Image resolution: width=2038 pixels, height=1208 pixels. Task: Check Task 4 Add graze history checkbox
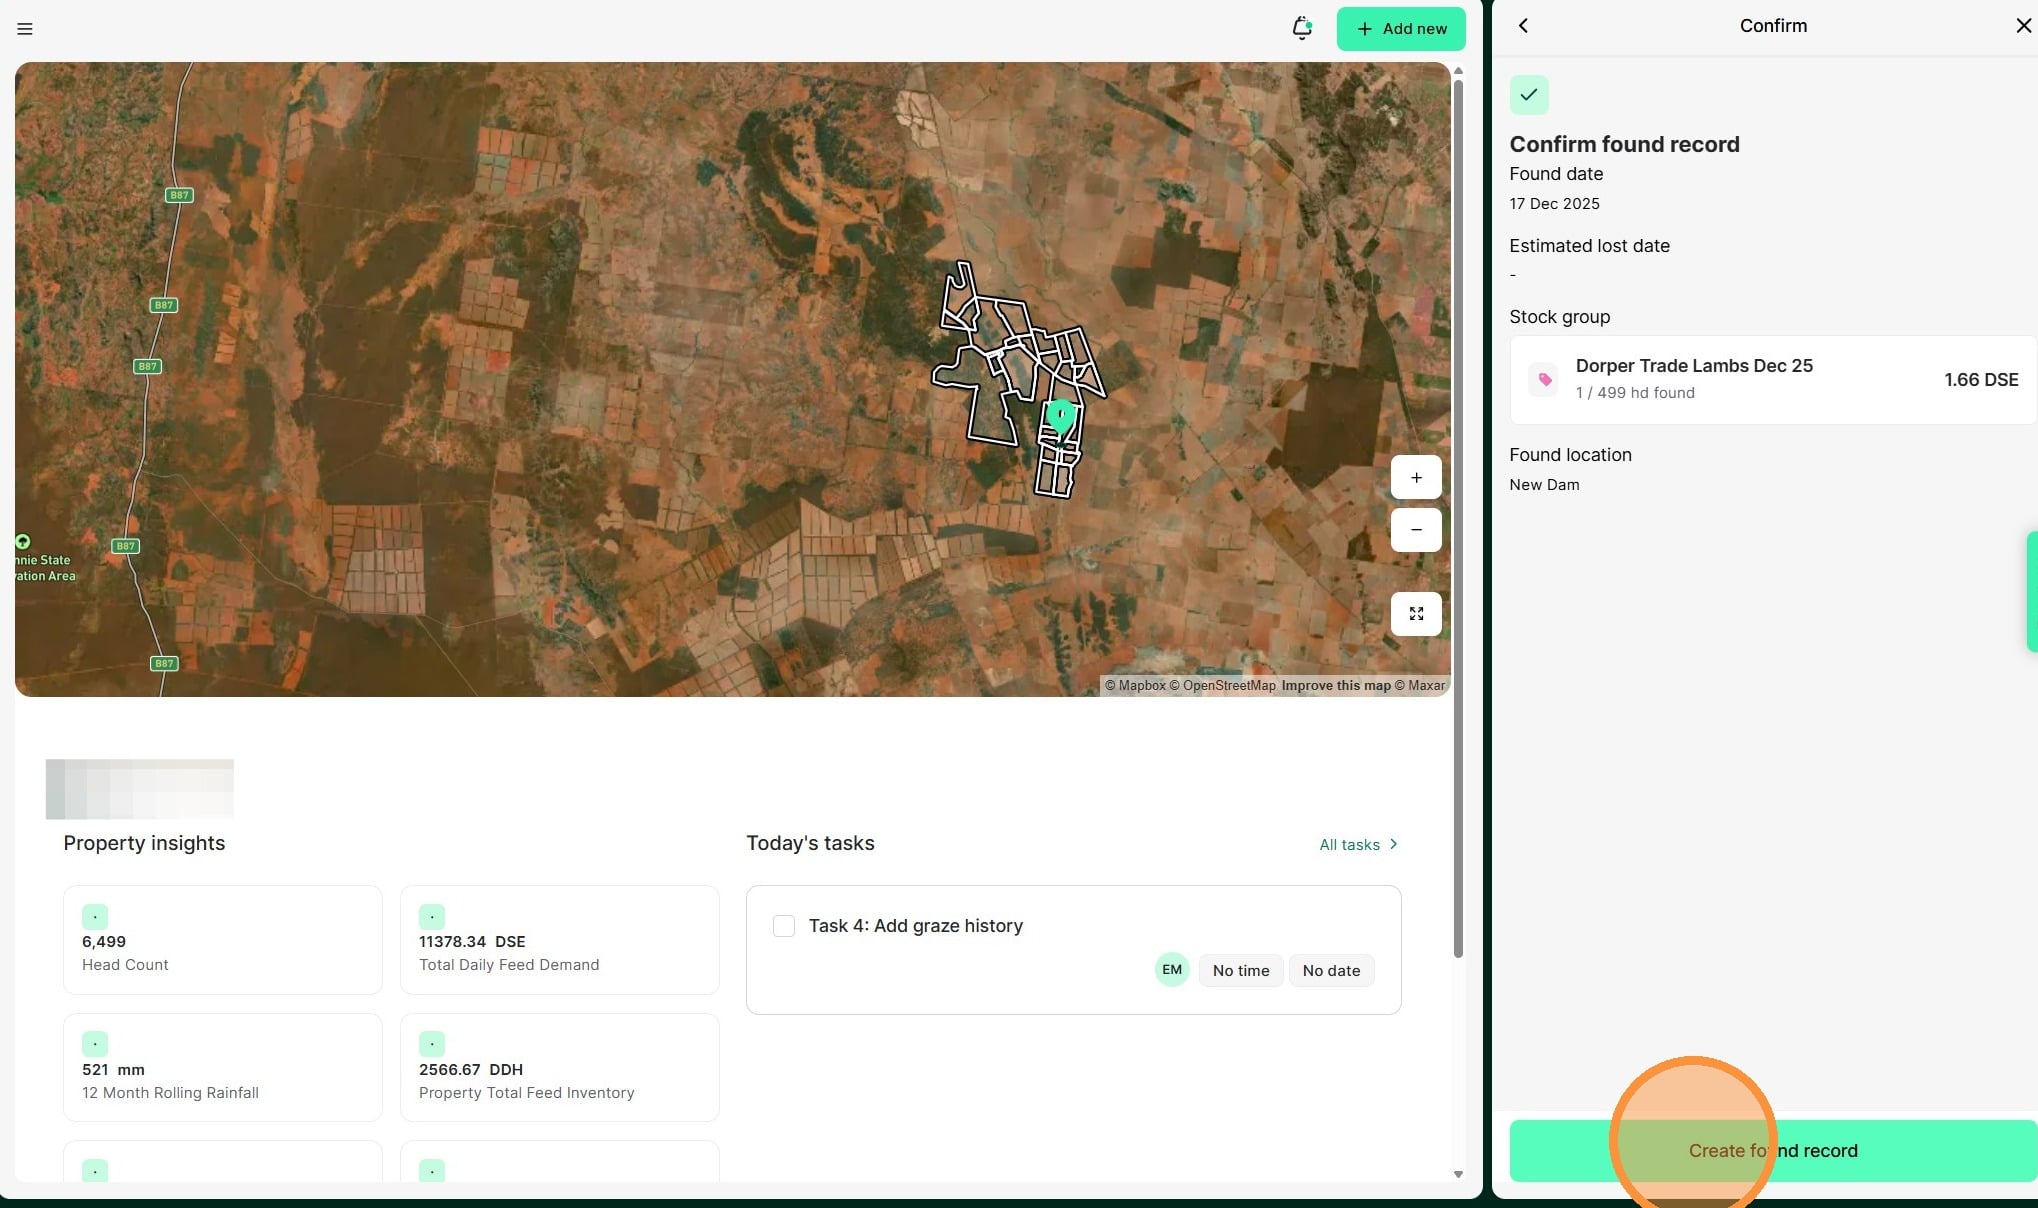pyautogui.click(x=784, y=926)
